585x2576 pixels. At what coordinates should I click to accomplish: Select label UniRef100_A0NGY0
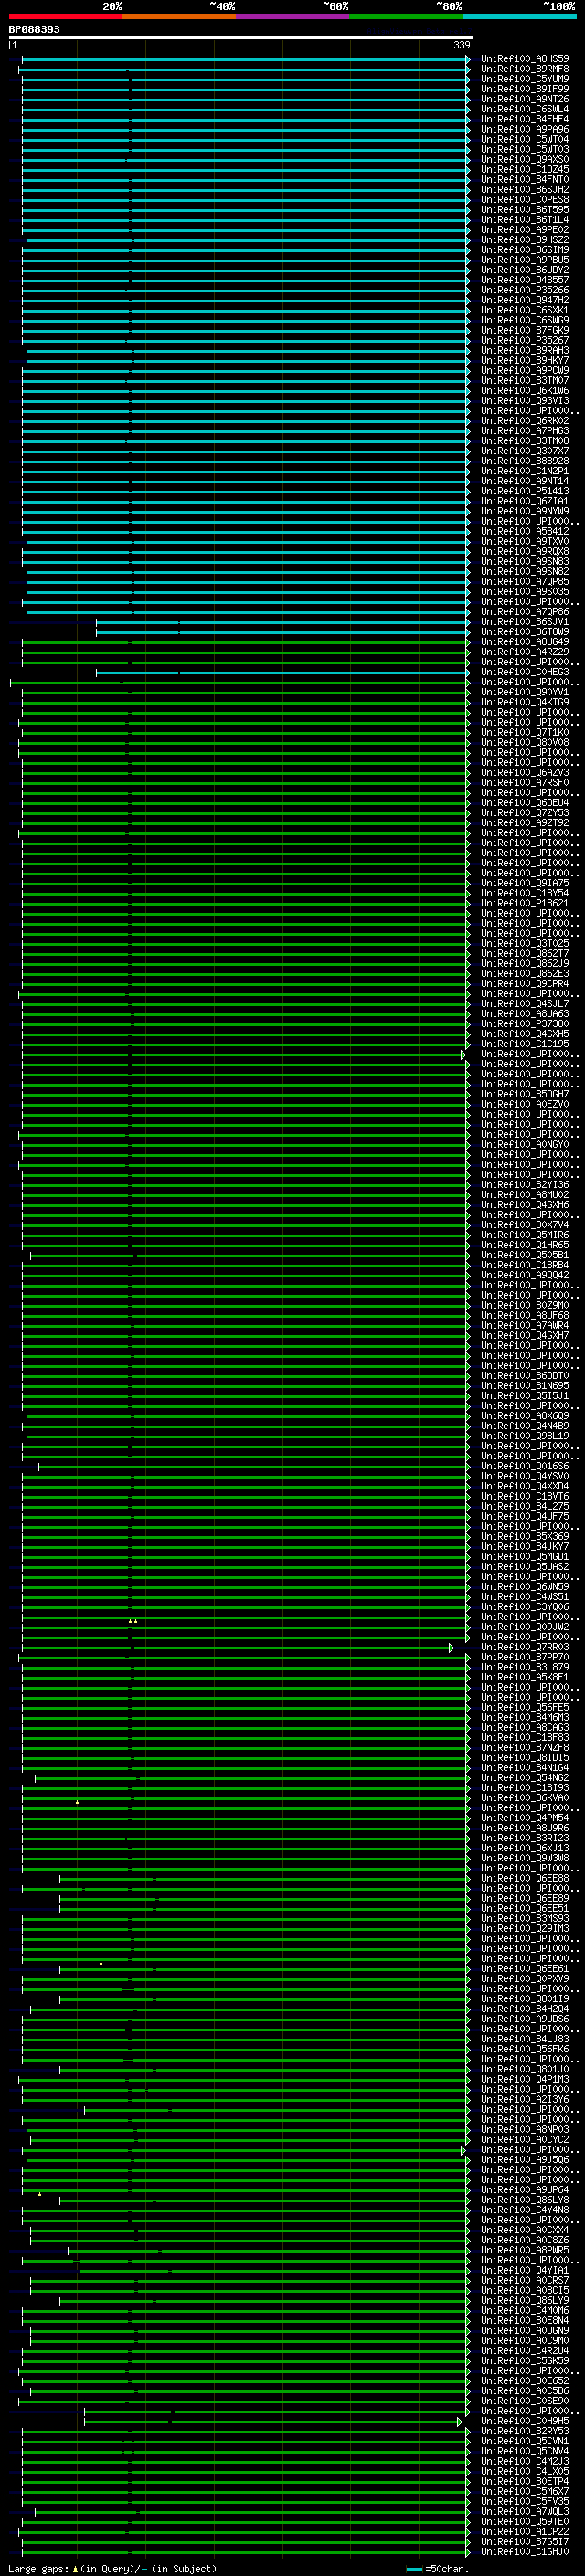pos(524,1144)
